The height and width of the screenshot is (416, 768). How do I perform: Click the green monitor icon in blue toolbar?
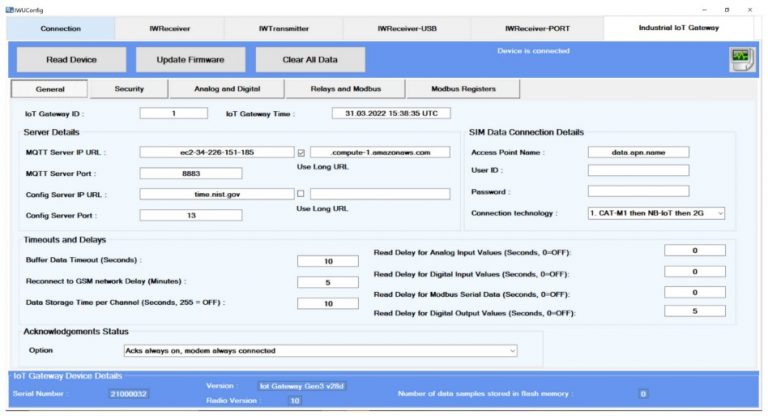click(740, 59)
